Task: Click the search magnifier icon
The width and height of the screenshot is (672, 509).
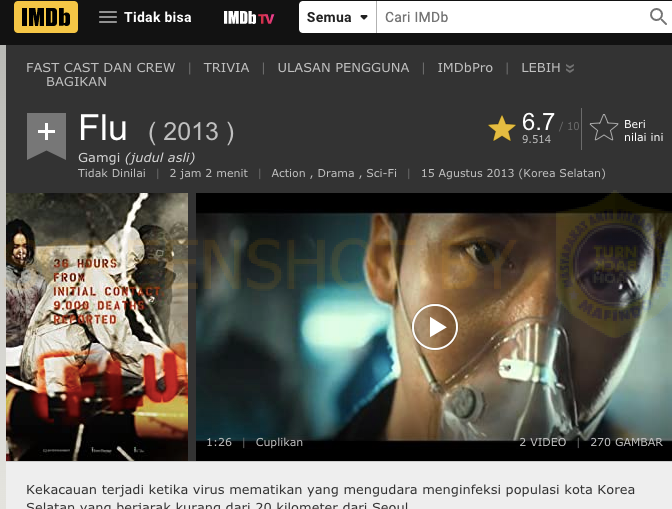Action: pos(658,17)
